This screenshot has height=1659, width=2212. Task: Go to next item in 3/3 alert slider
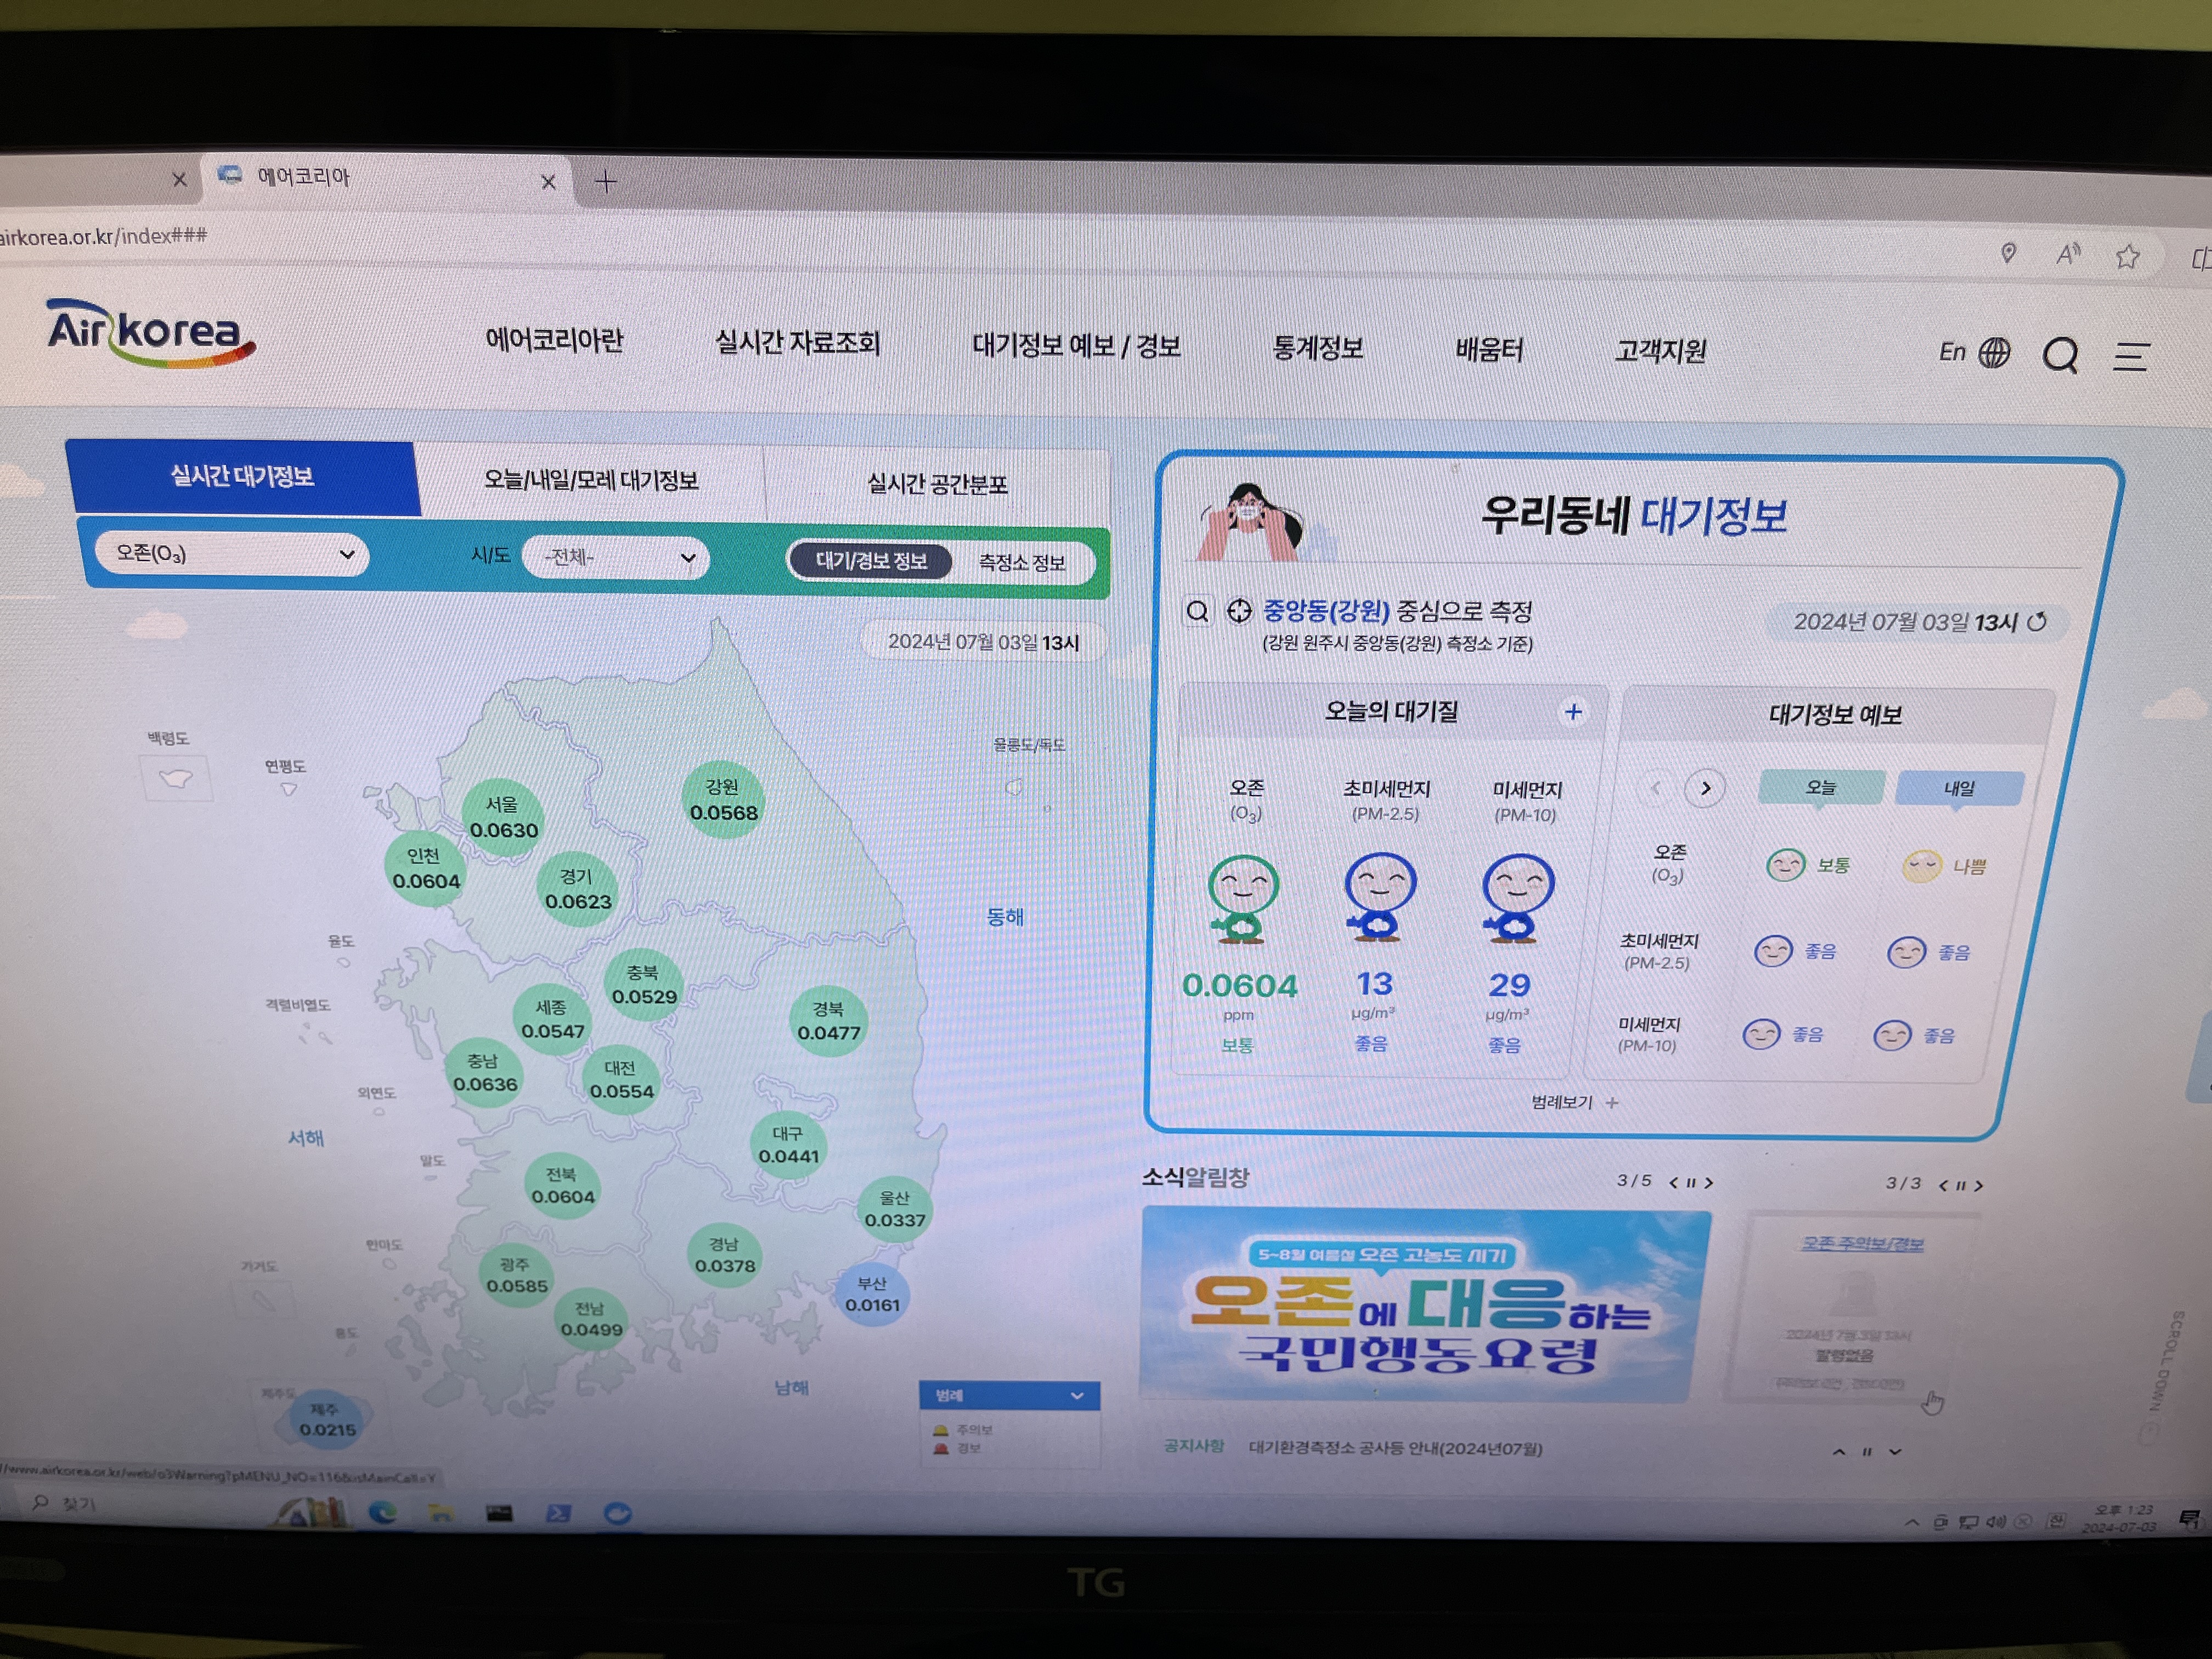pos(1978,1185)
